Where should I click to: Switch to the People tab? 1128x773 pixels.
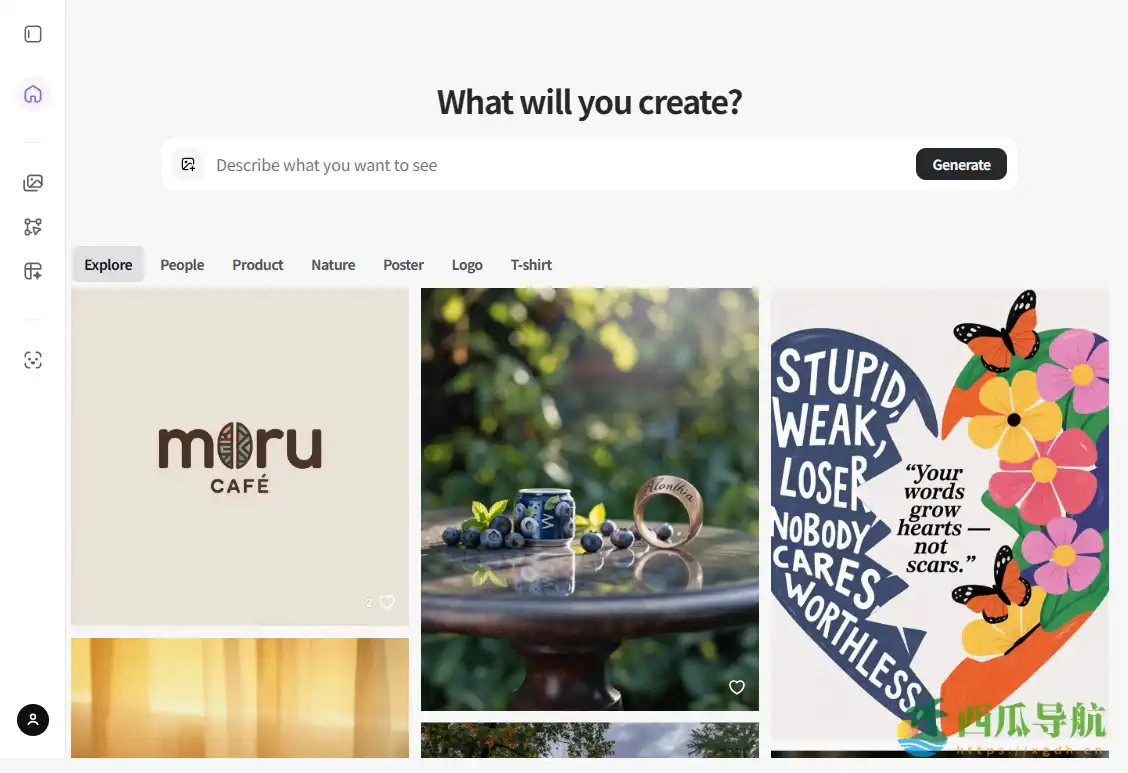(x=182, y=265)
